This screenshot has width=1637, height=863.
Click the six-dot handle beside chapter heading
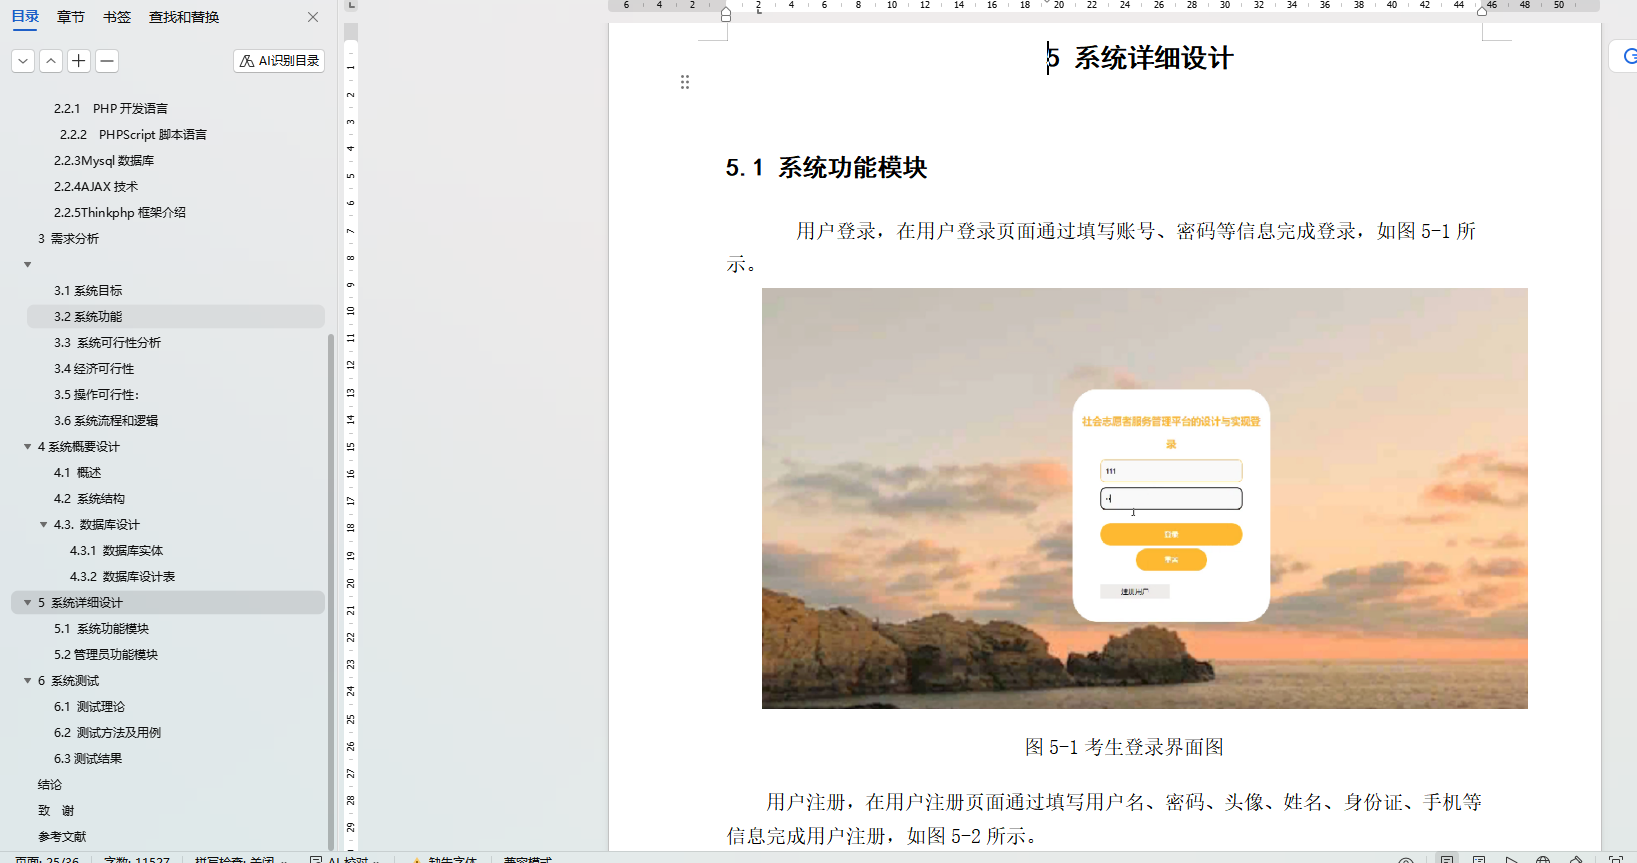coord(685,82)
